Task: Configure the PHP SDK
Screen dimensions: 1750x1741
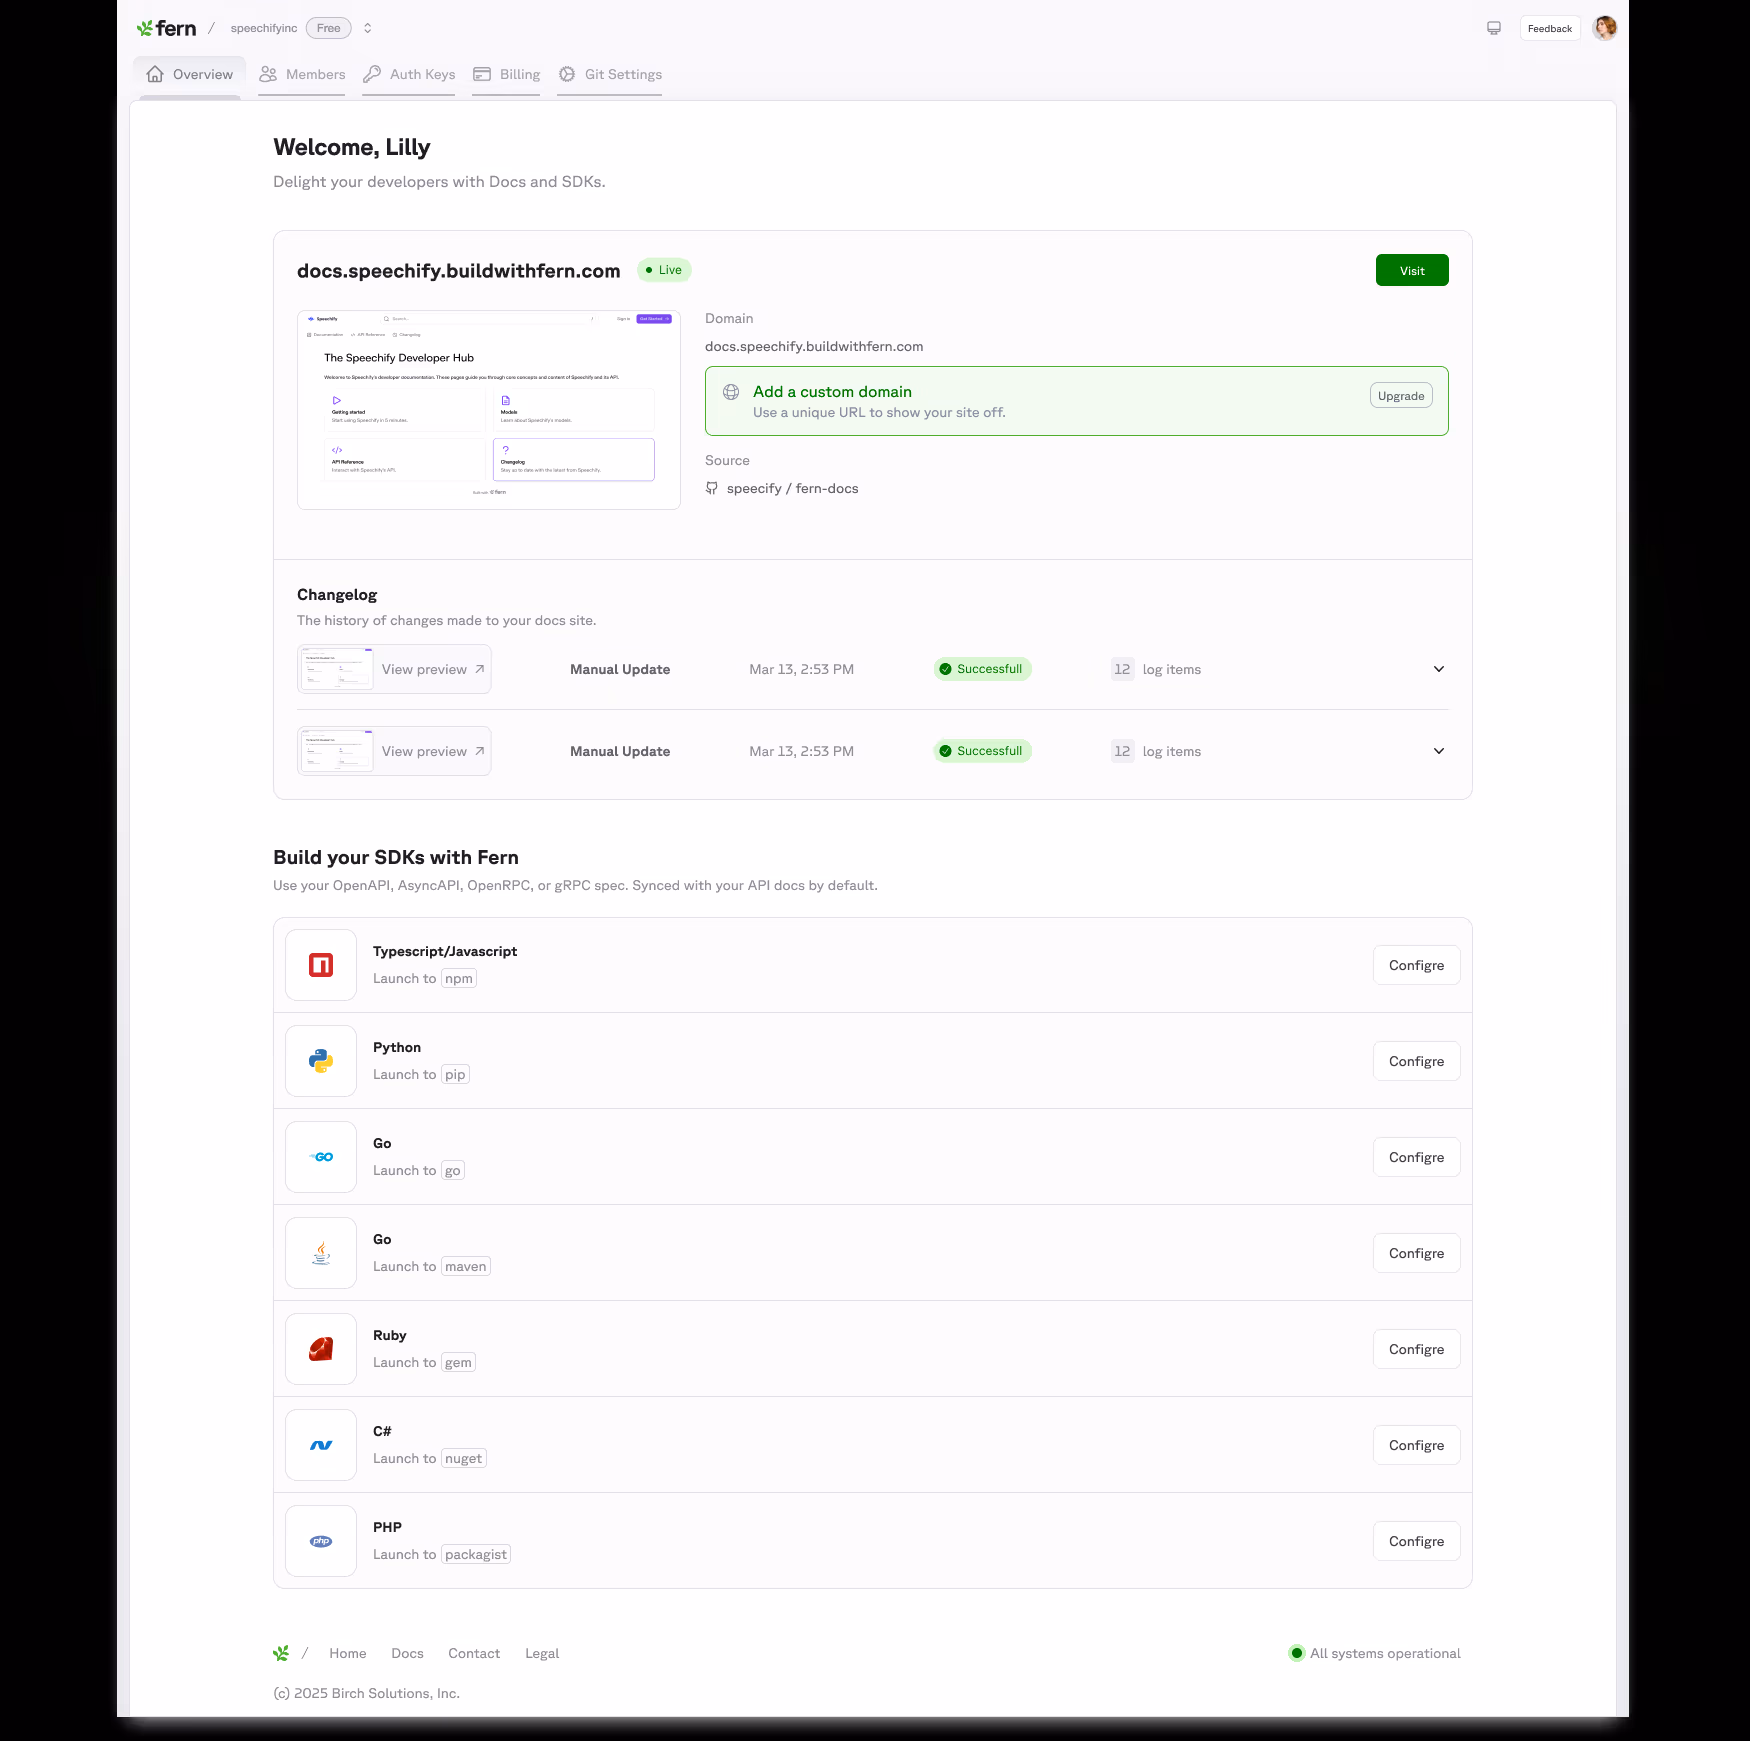Action: (1416, 1541)
